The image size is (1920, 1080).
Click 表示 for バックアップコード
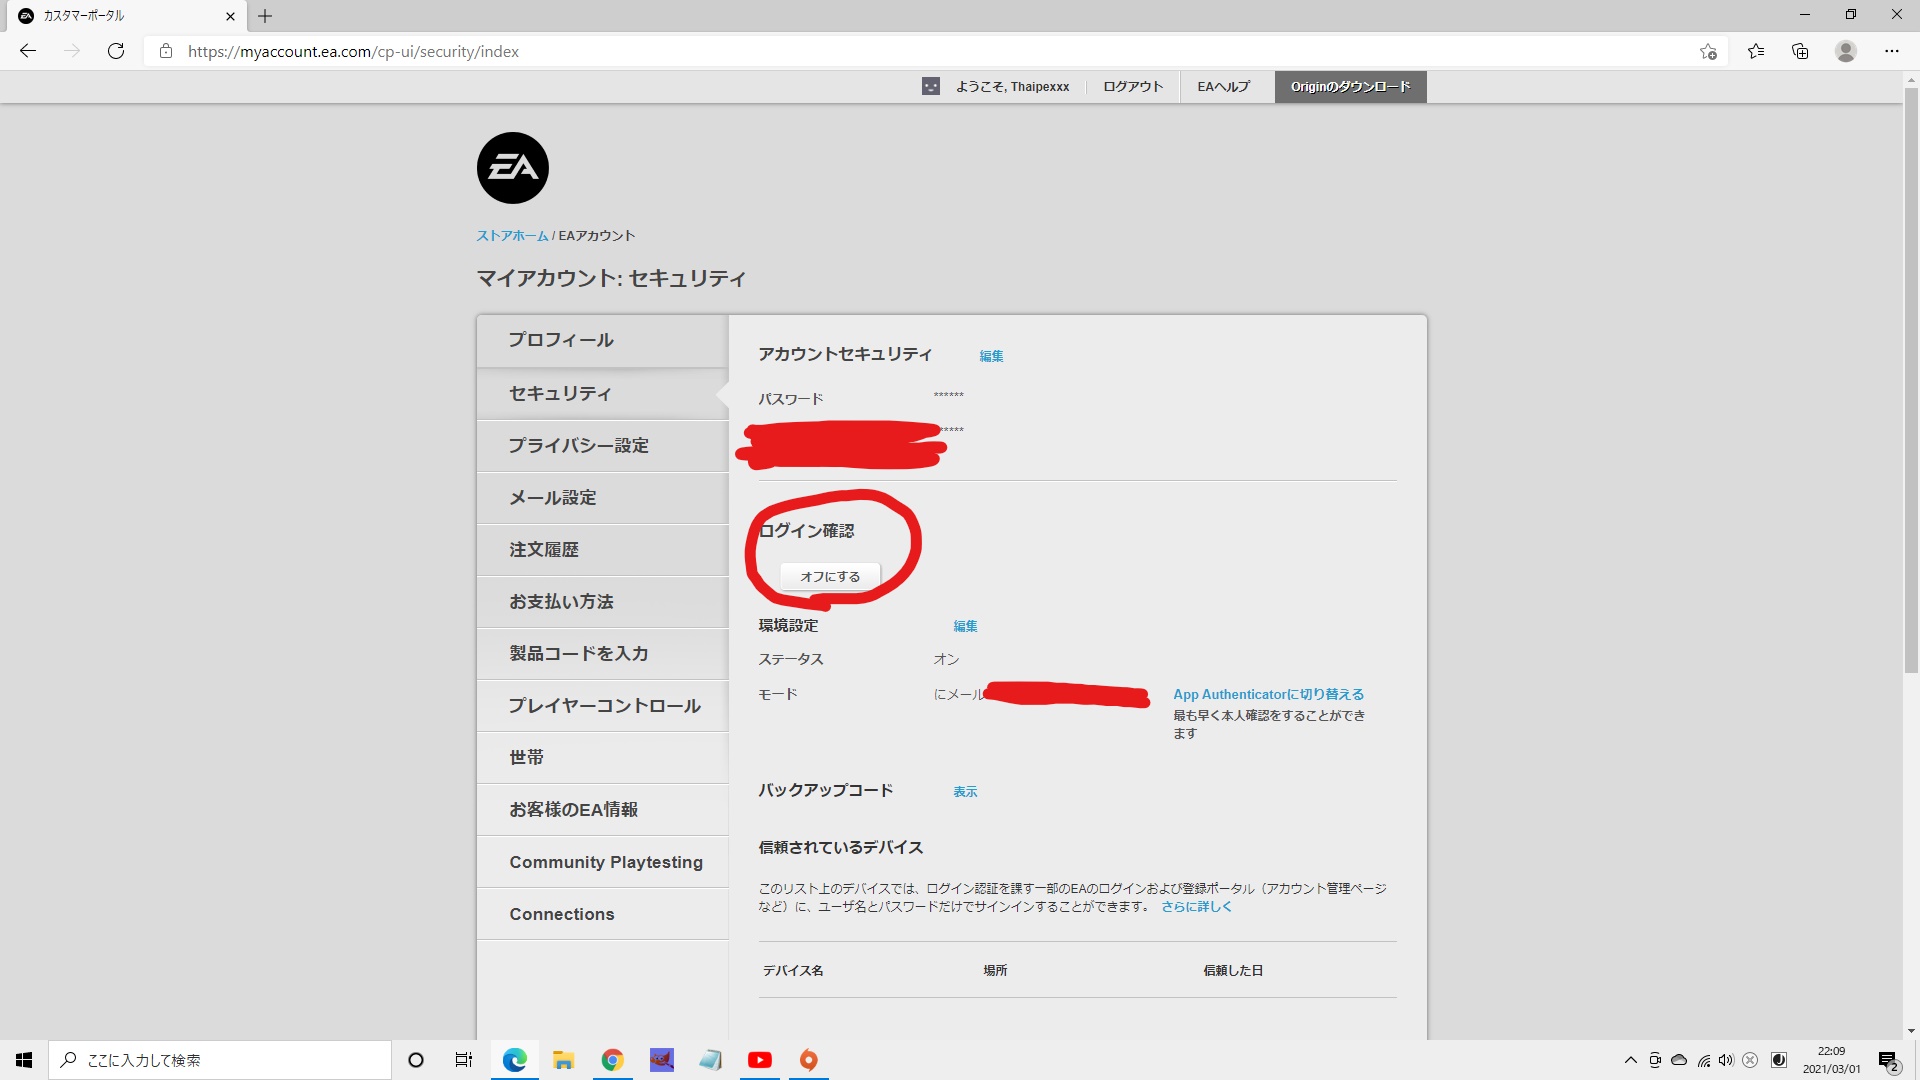click(x=965, y=792)
